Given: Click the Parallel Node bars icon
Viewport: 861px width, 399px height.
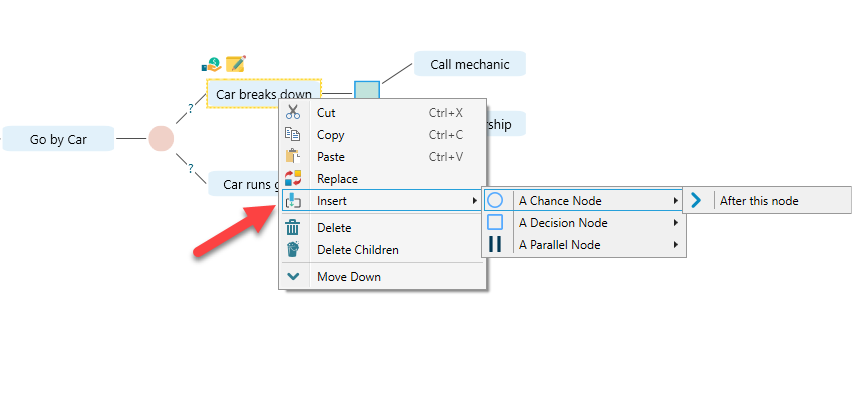Looking at the screenshot, I should [x=495, y=244].
